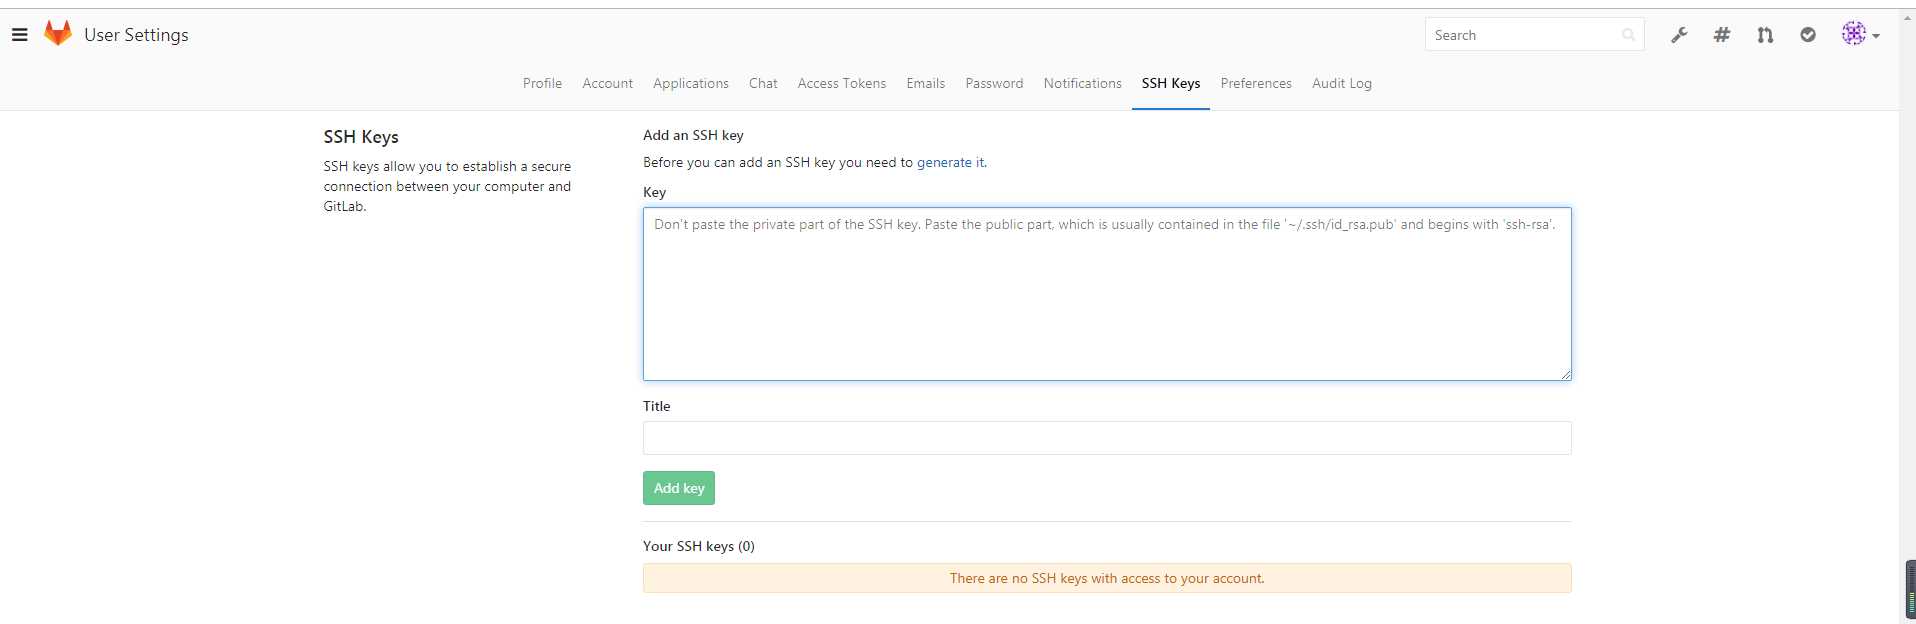
Task: Open the Notifications tab
Action: click(1082, 83)
